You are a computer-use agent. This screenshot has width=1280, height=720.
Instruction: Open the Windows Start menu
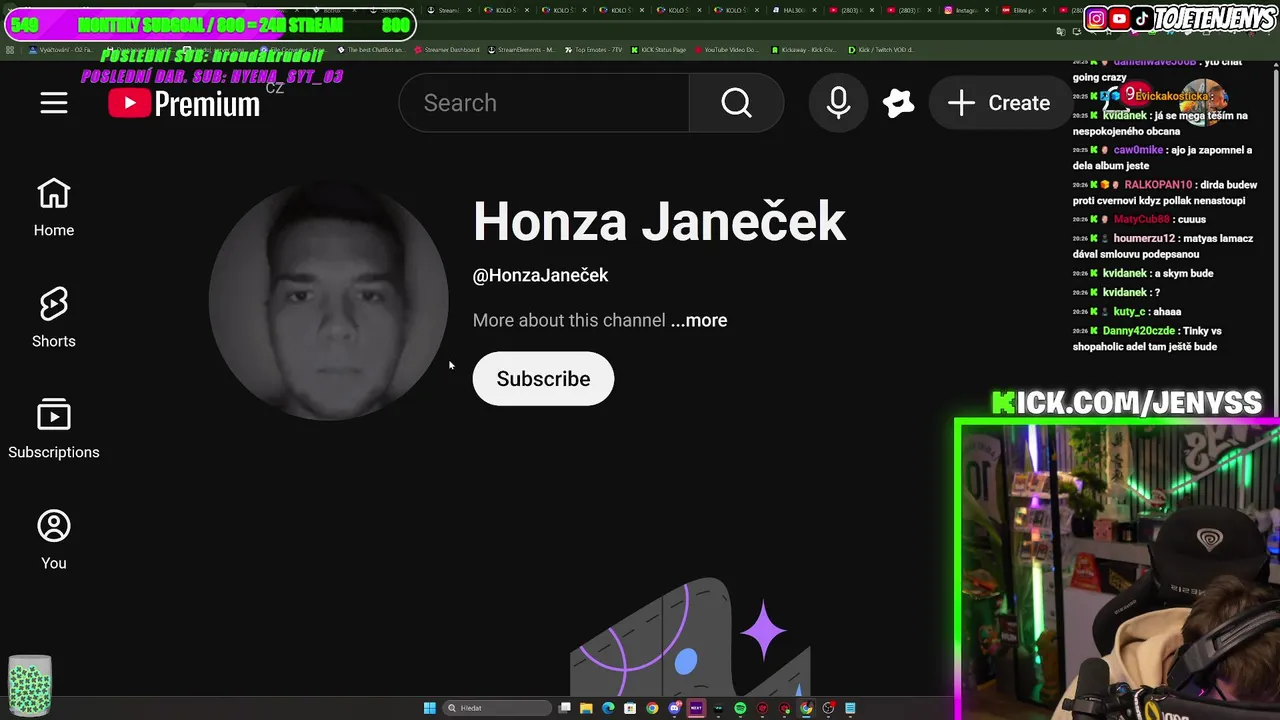click(x=429, y=708)
